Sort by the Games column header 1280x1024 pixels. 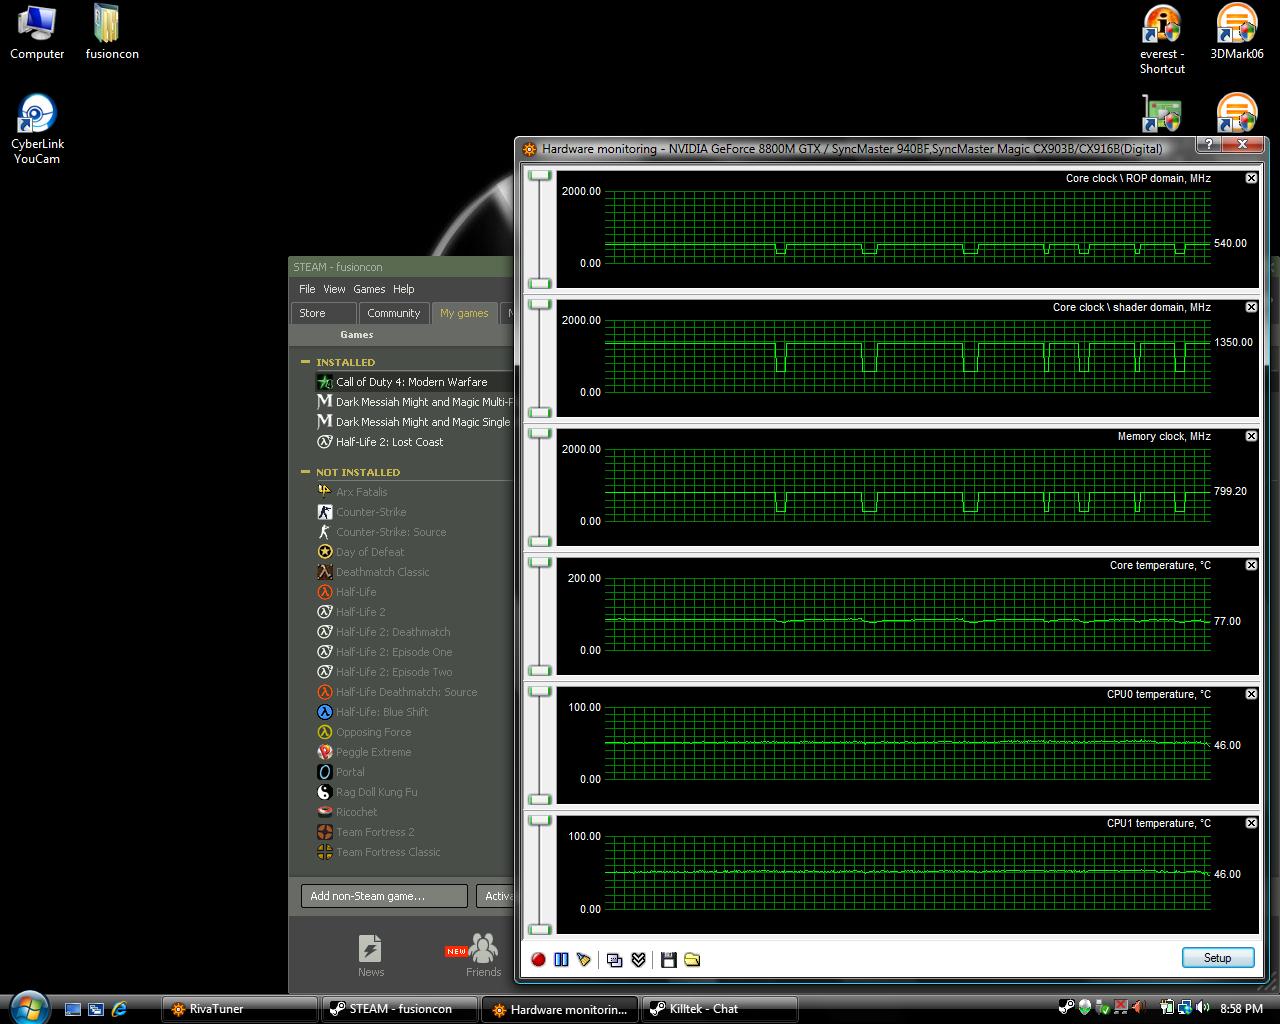356,335
